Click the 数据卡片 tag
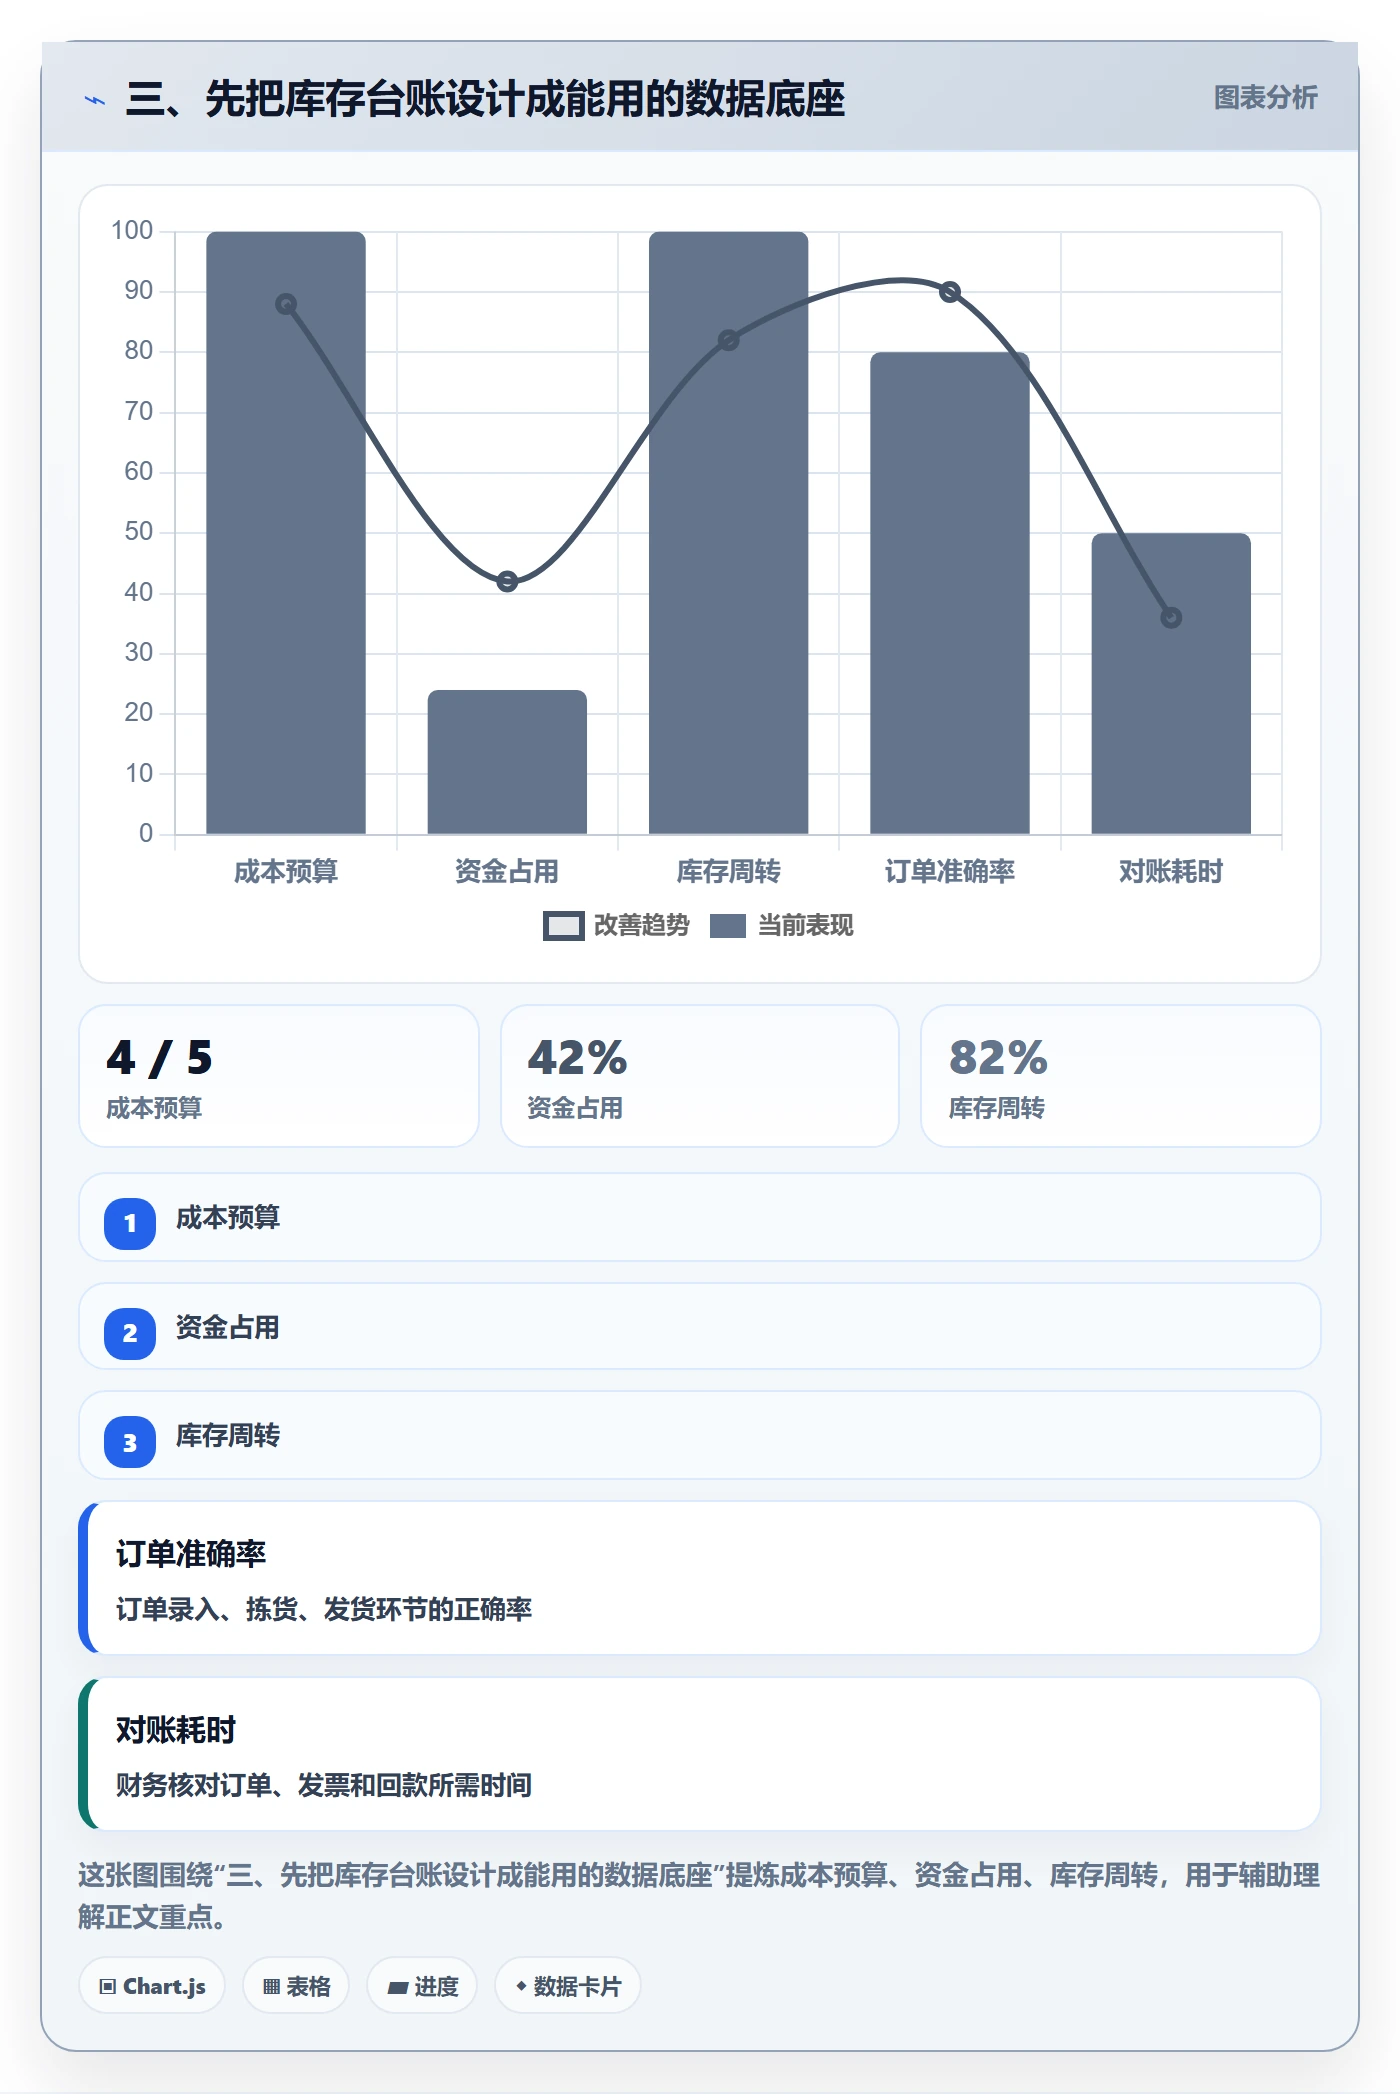This screenshot has height=2094, width=1400. click(568, 1986)
